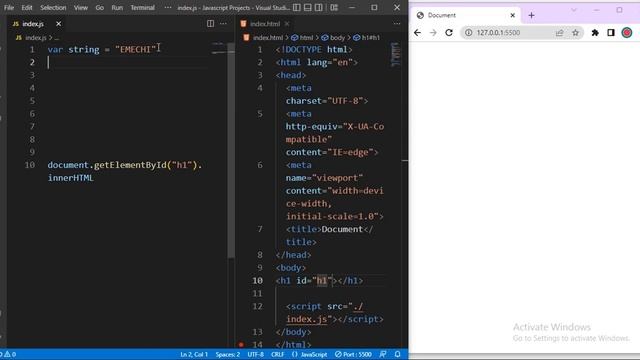Image resolution: width=640 pixels, height=360 pixels.
Task: Open more actions for right editor group
Action: [397, 24]
